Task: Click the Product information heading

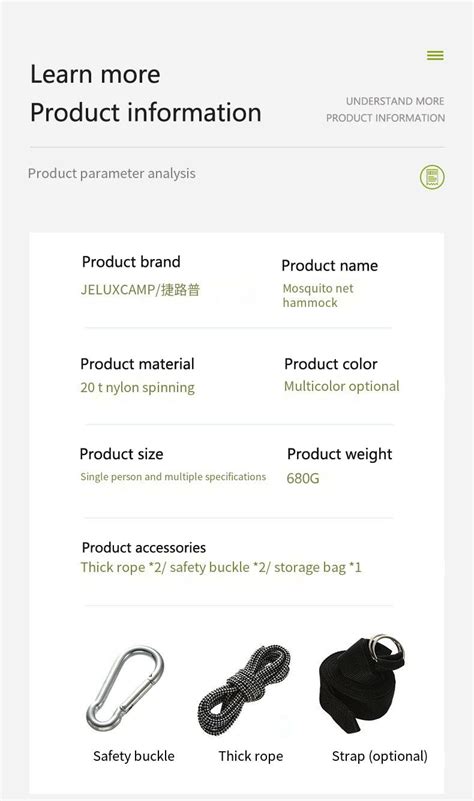Action: pyautogui.click(x=146, y=112)
